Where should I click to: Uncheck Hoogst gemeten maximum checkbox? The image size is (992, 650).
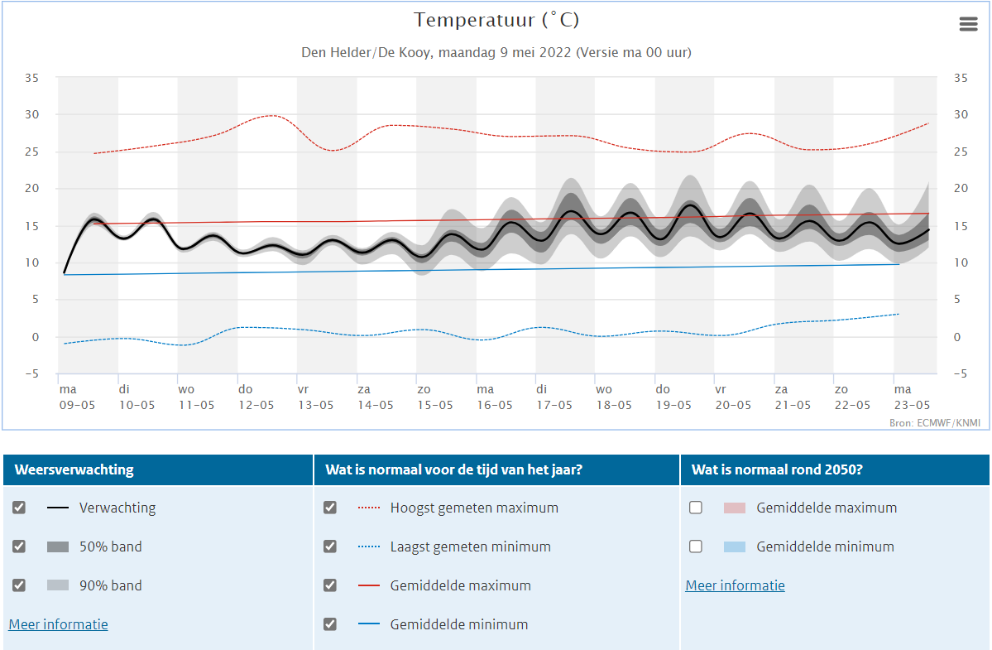330,508
